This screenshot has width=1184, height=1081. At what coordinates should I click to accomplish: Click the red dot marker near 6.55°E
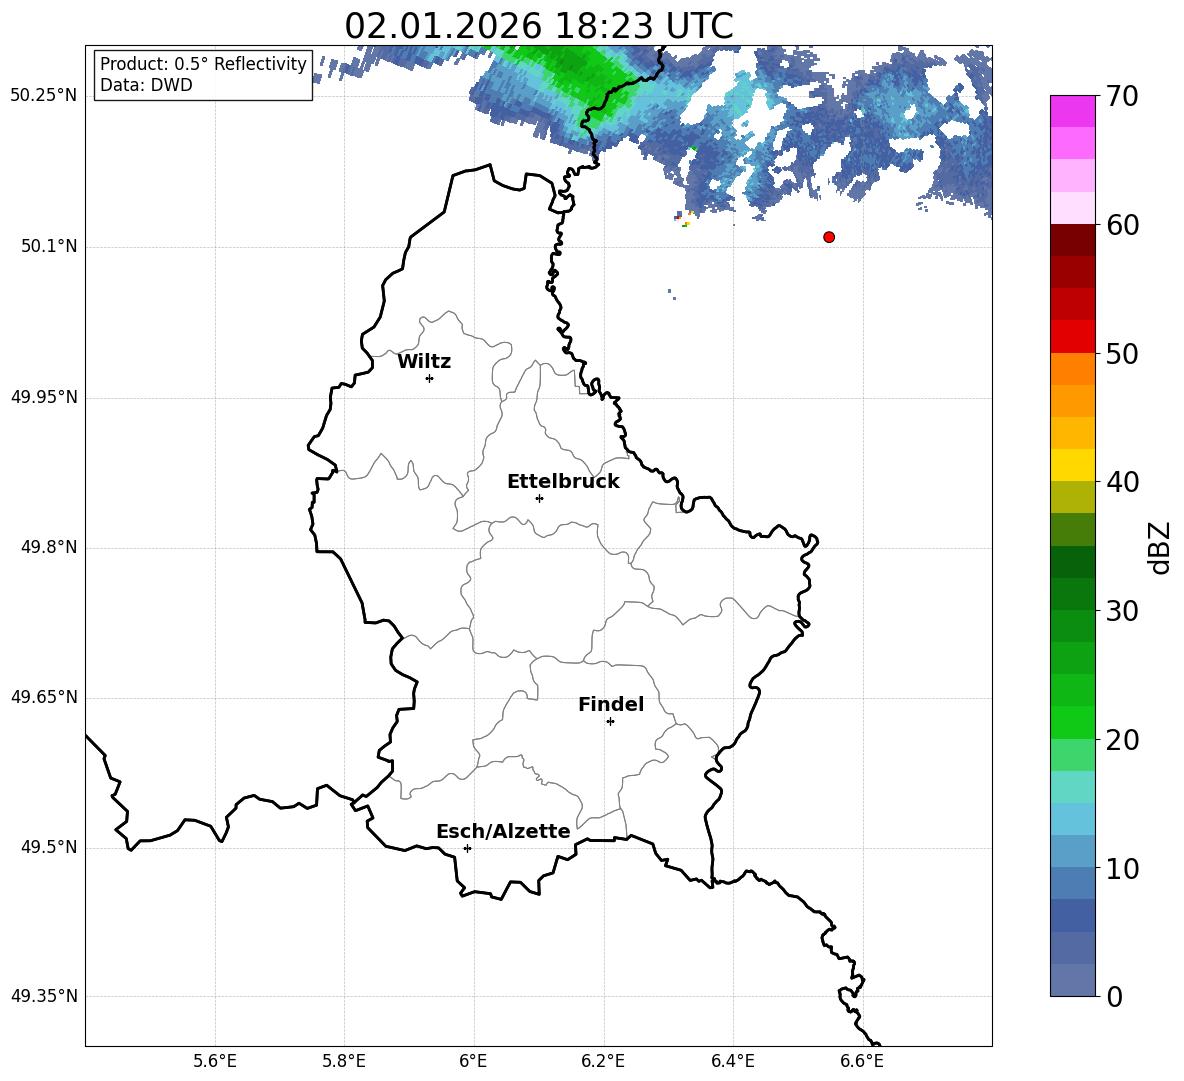829,237
